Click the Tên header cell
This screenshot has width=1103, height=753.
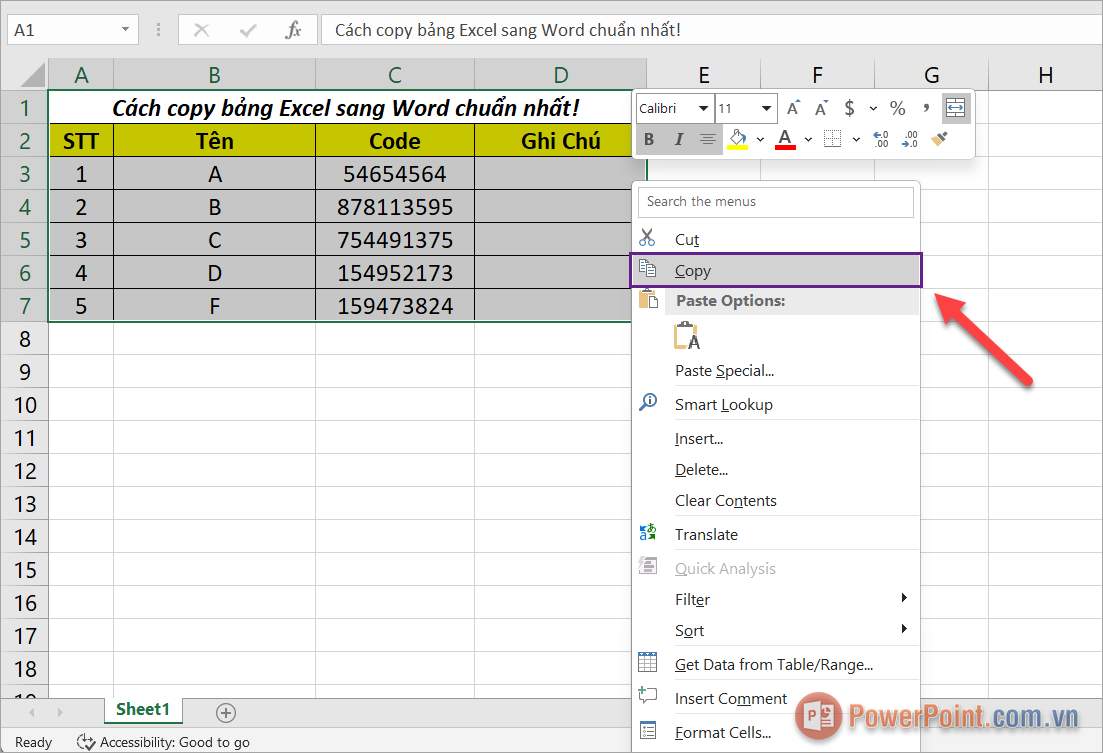tap(215, 141)
